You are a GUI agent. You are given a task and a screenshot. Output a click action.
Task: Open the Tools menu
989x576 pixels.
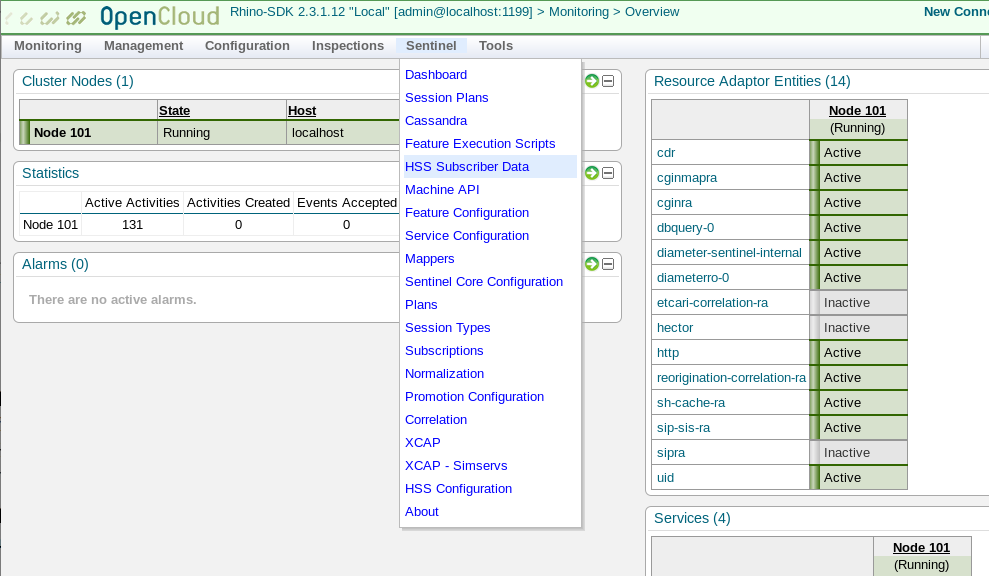click(x=495, y=46)
